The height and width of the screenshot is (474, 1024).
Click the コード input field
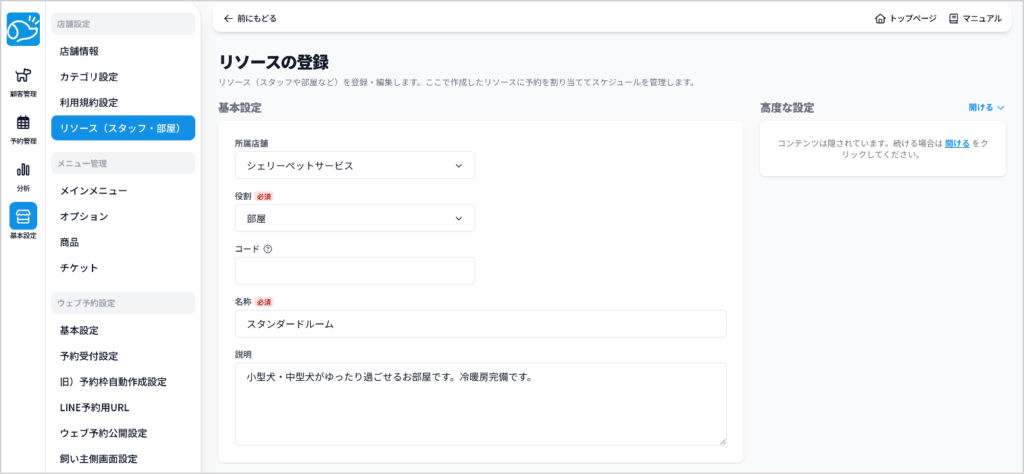tap(354, 271)
